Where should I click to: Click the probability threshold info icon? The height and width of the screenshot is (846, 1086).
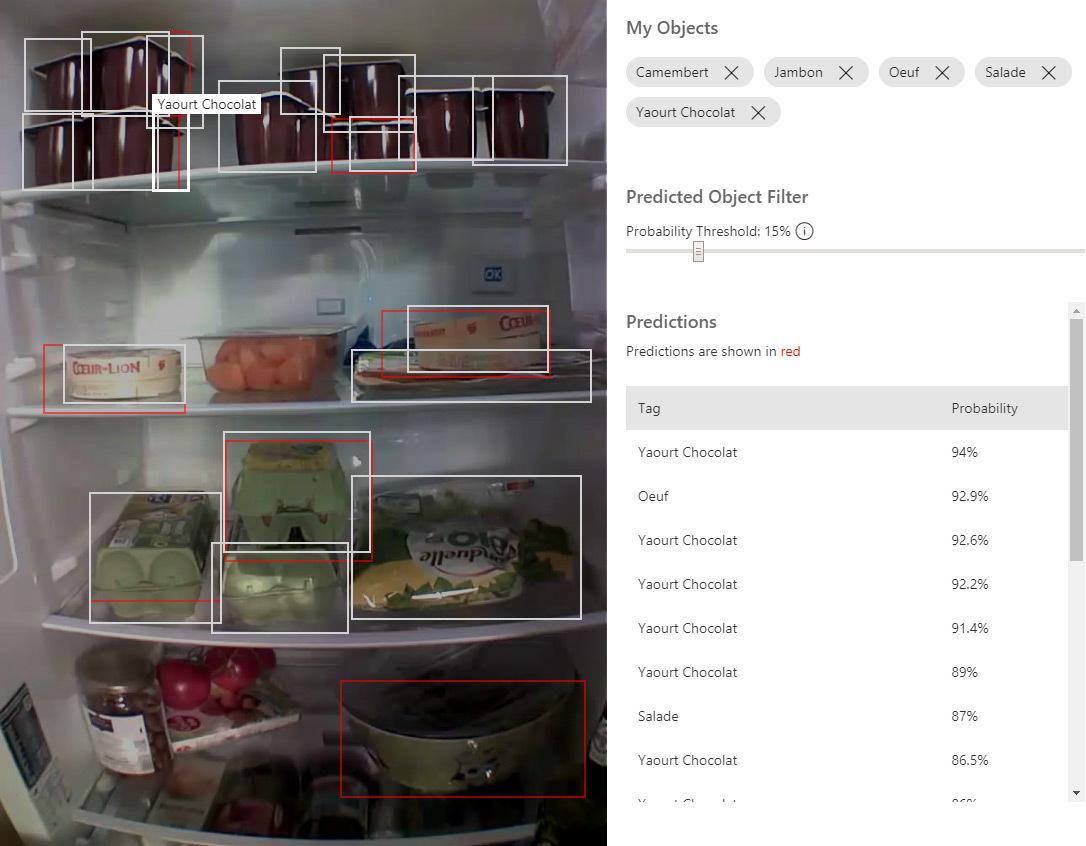(x=805, y=232)
